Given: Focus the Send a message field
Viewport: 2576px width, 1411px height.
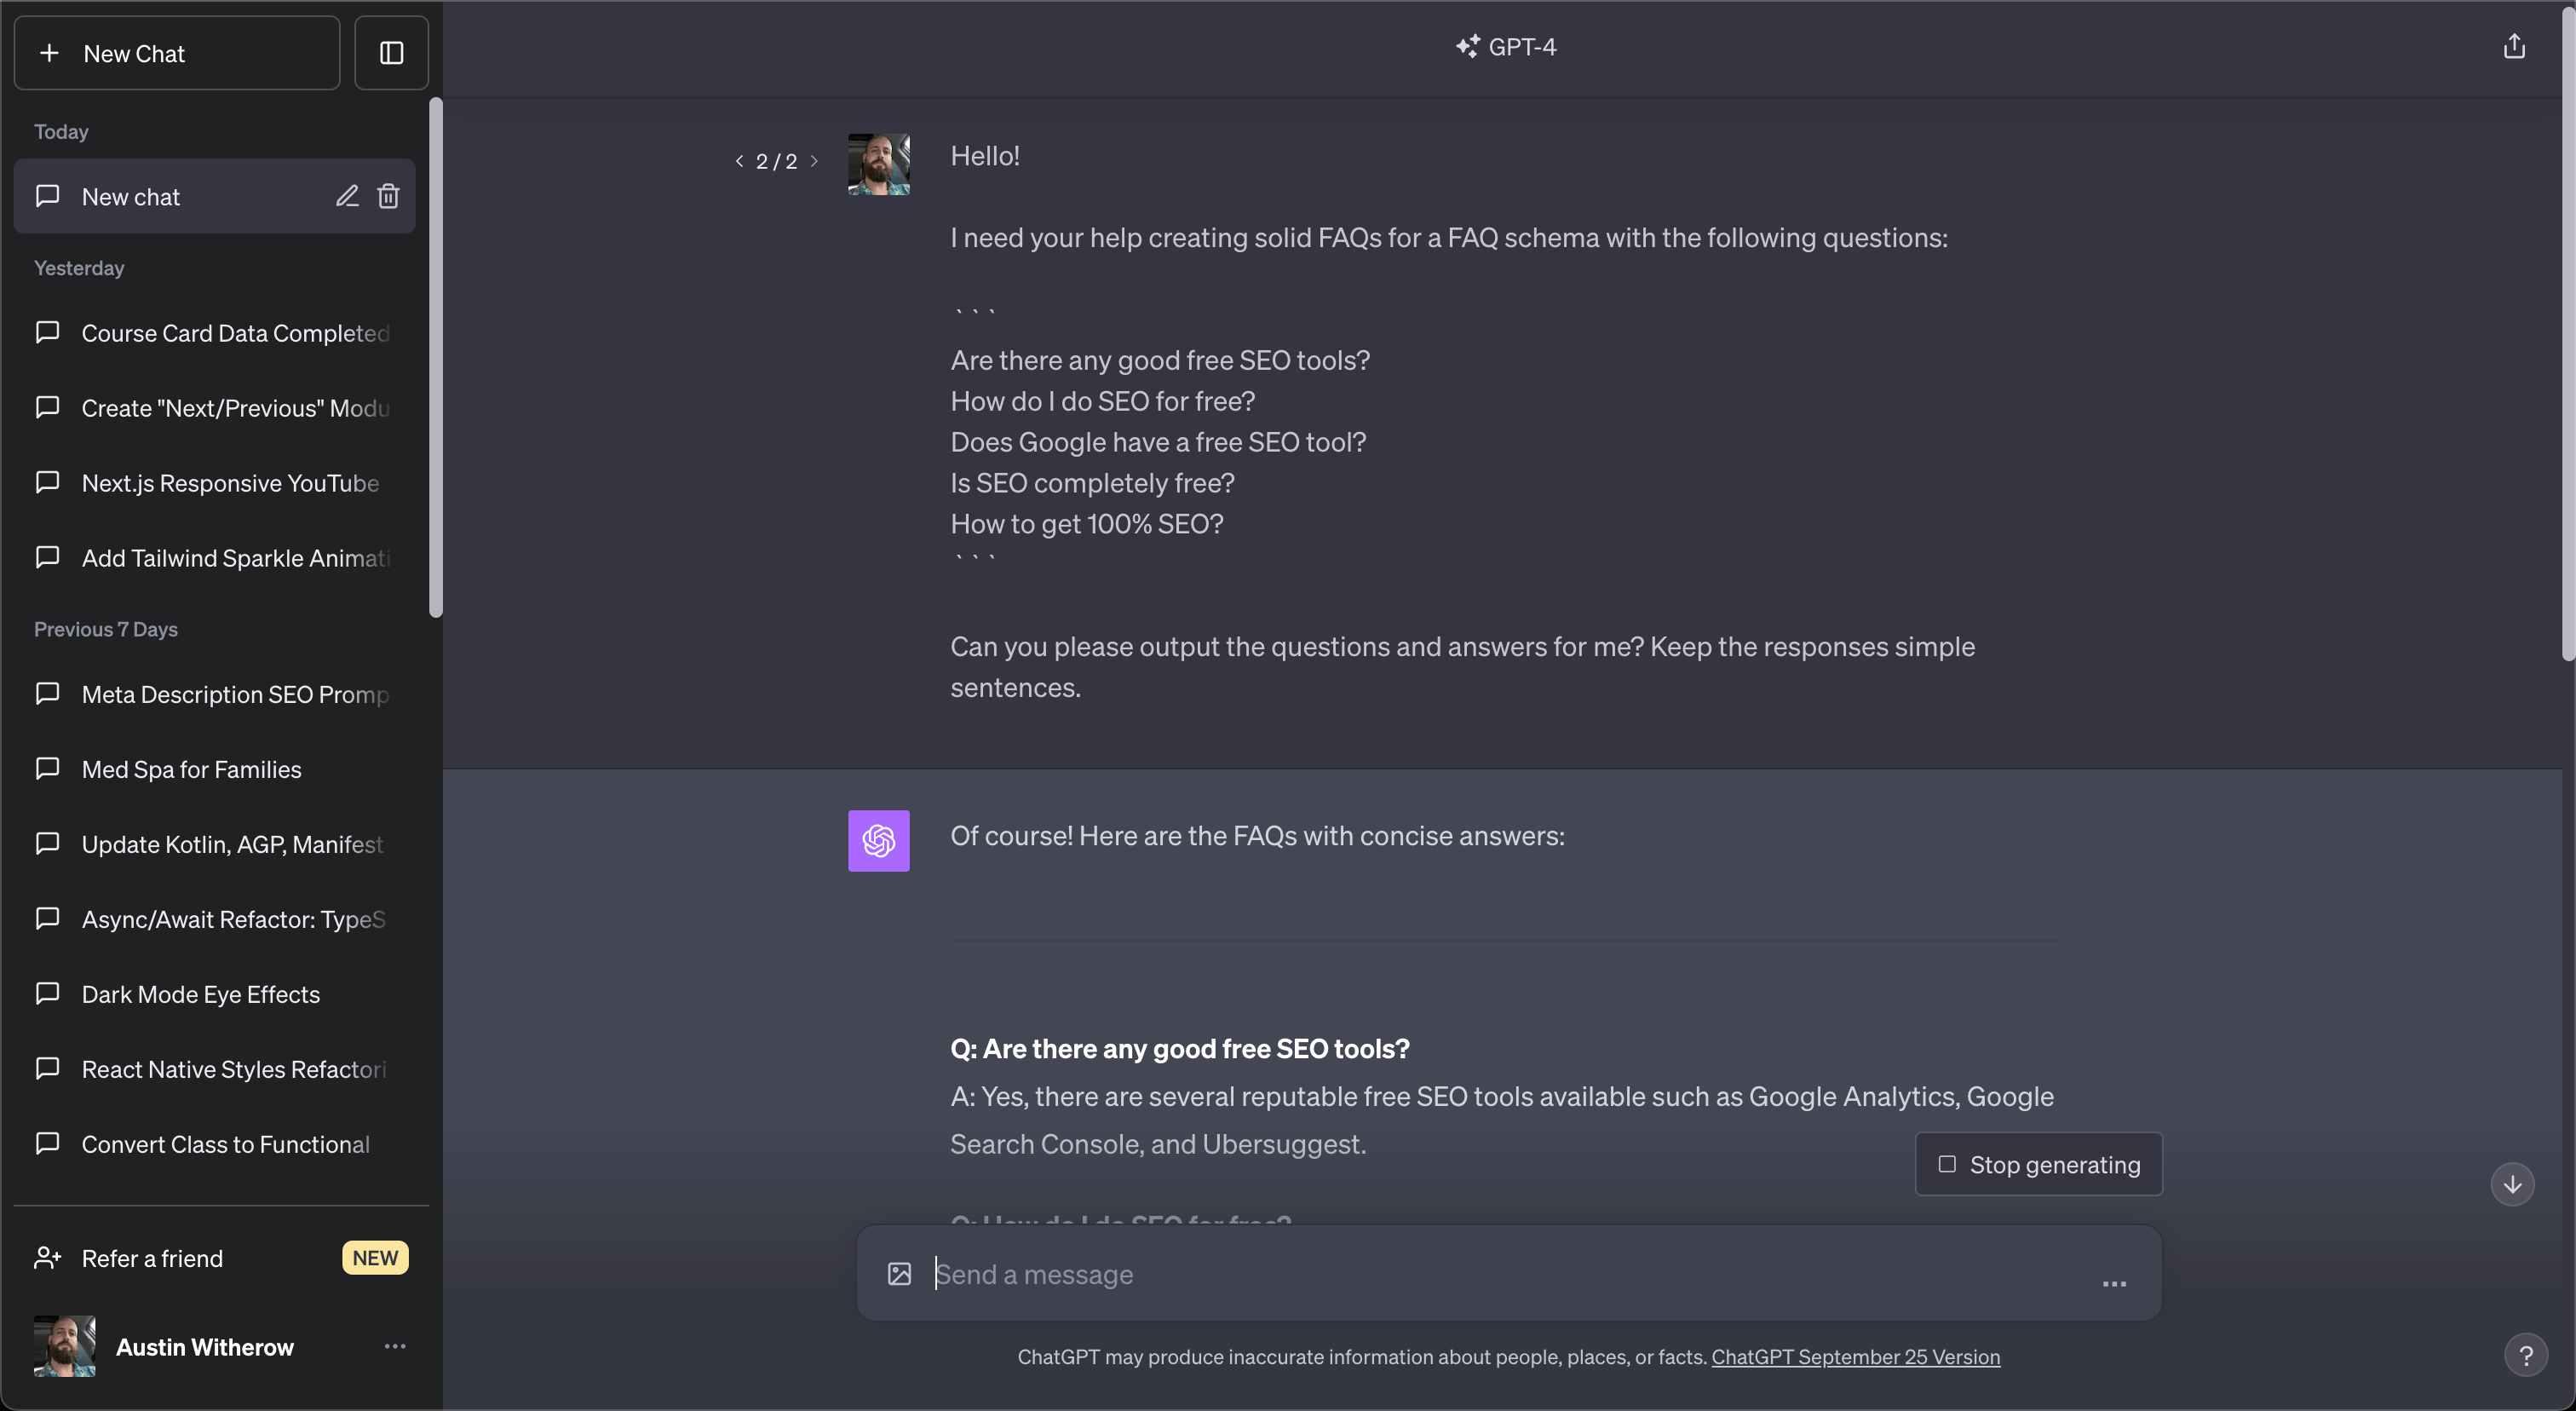Looking at the screenshot, I should coord(1510,1273).
